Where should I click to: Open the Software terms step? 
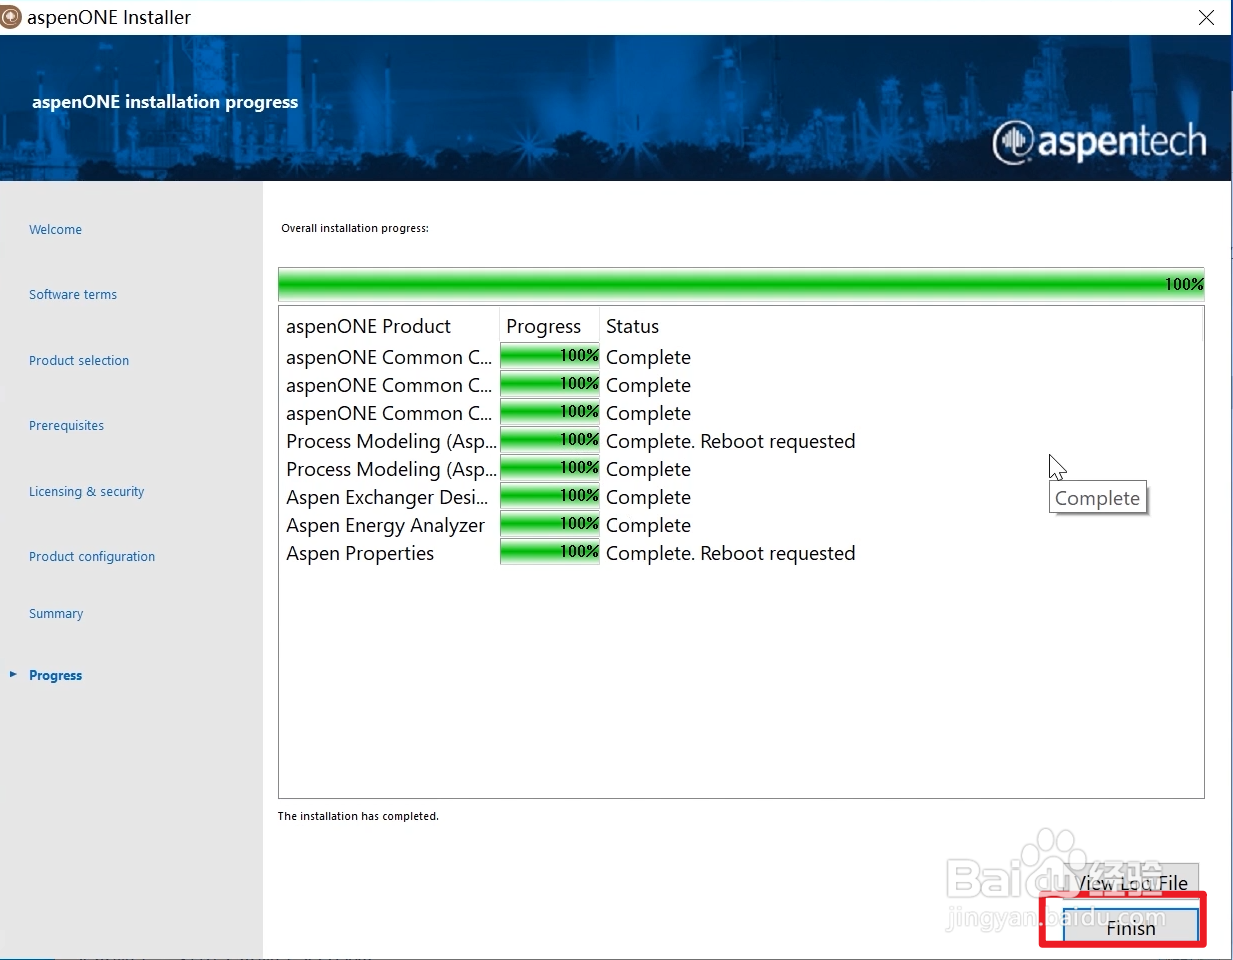(73, 295)
